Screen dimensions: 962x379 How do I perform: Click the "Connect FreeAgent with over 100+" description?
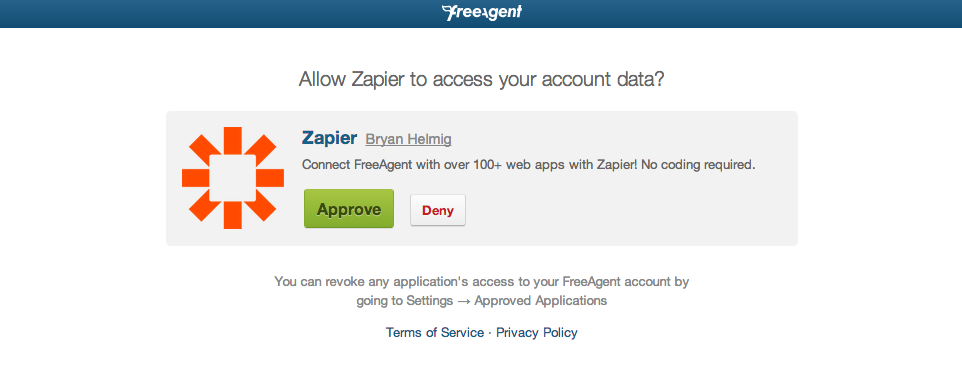click(x=528, y=165)
